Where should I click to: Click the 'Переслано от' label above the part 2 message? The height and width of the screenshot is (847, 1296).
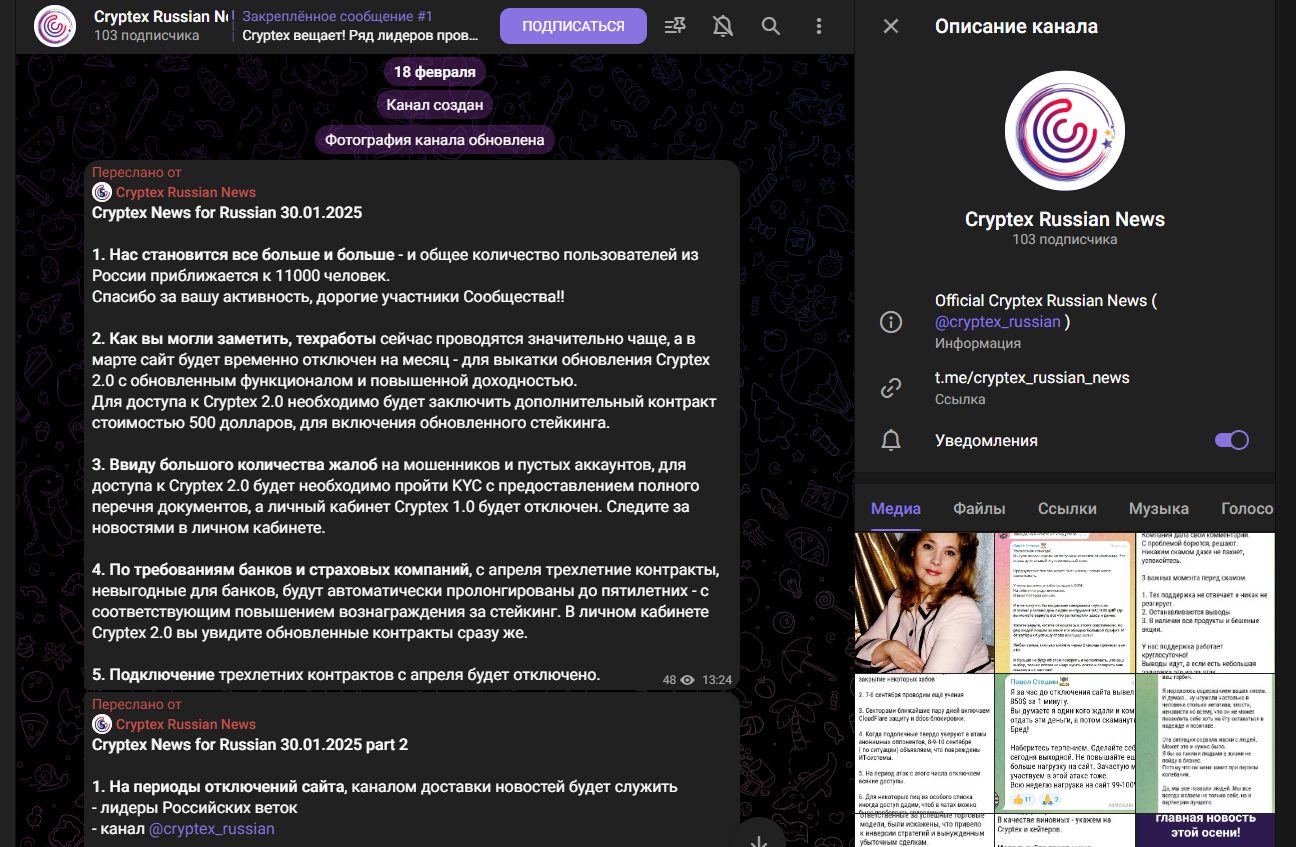(137, 704)
